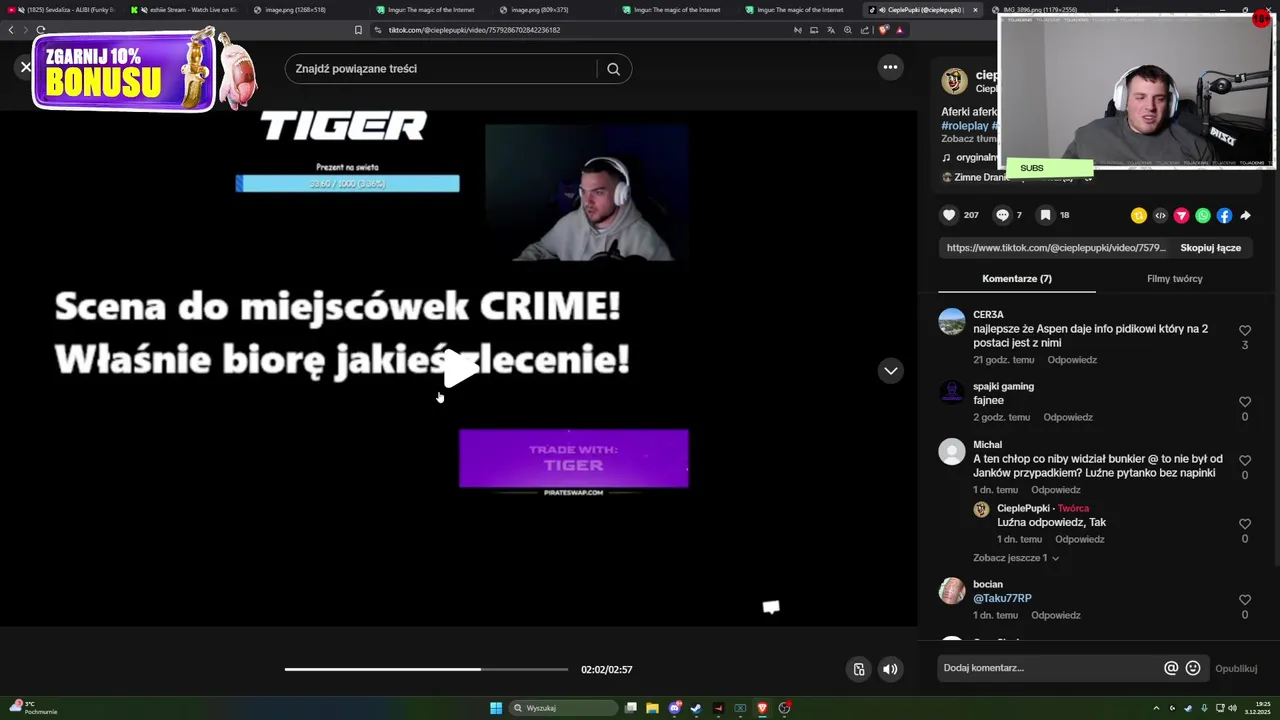This screenshot has width=1280, height=720.
Task: Reply to spajki gaming's comment
Action: click(x=1068, y=418)
